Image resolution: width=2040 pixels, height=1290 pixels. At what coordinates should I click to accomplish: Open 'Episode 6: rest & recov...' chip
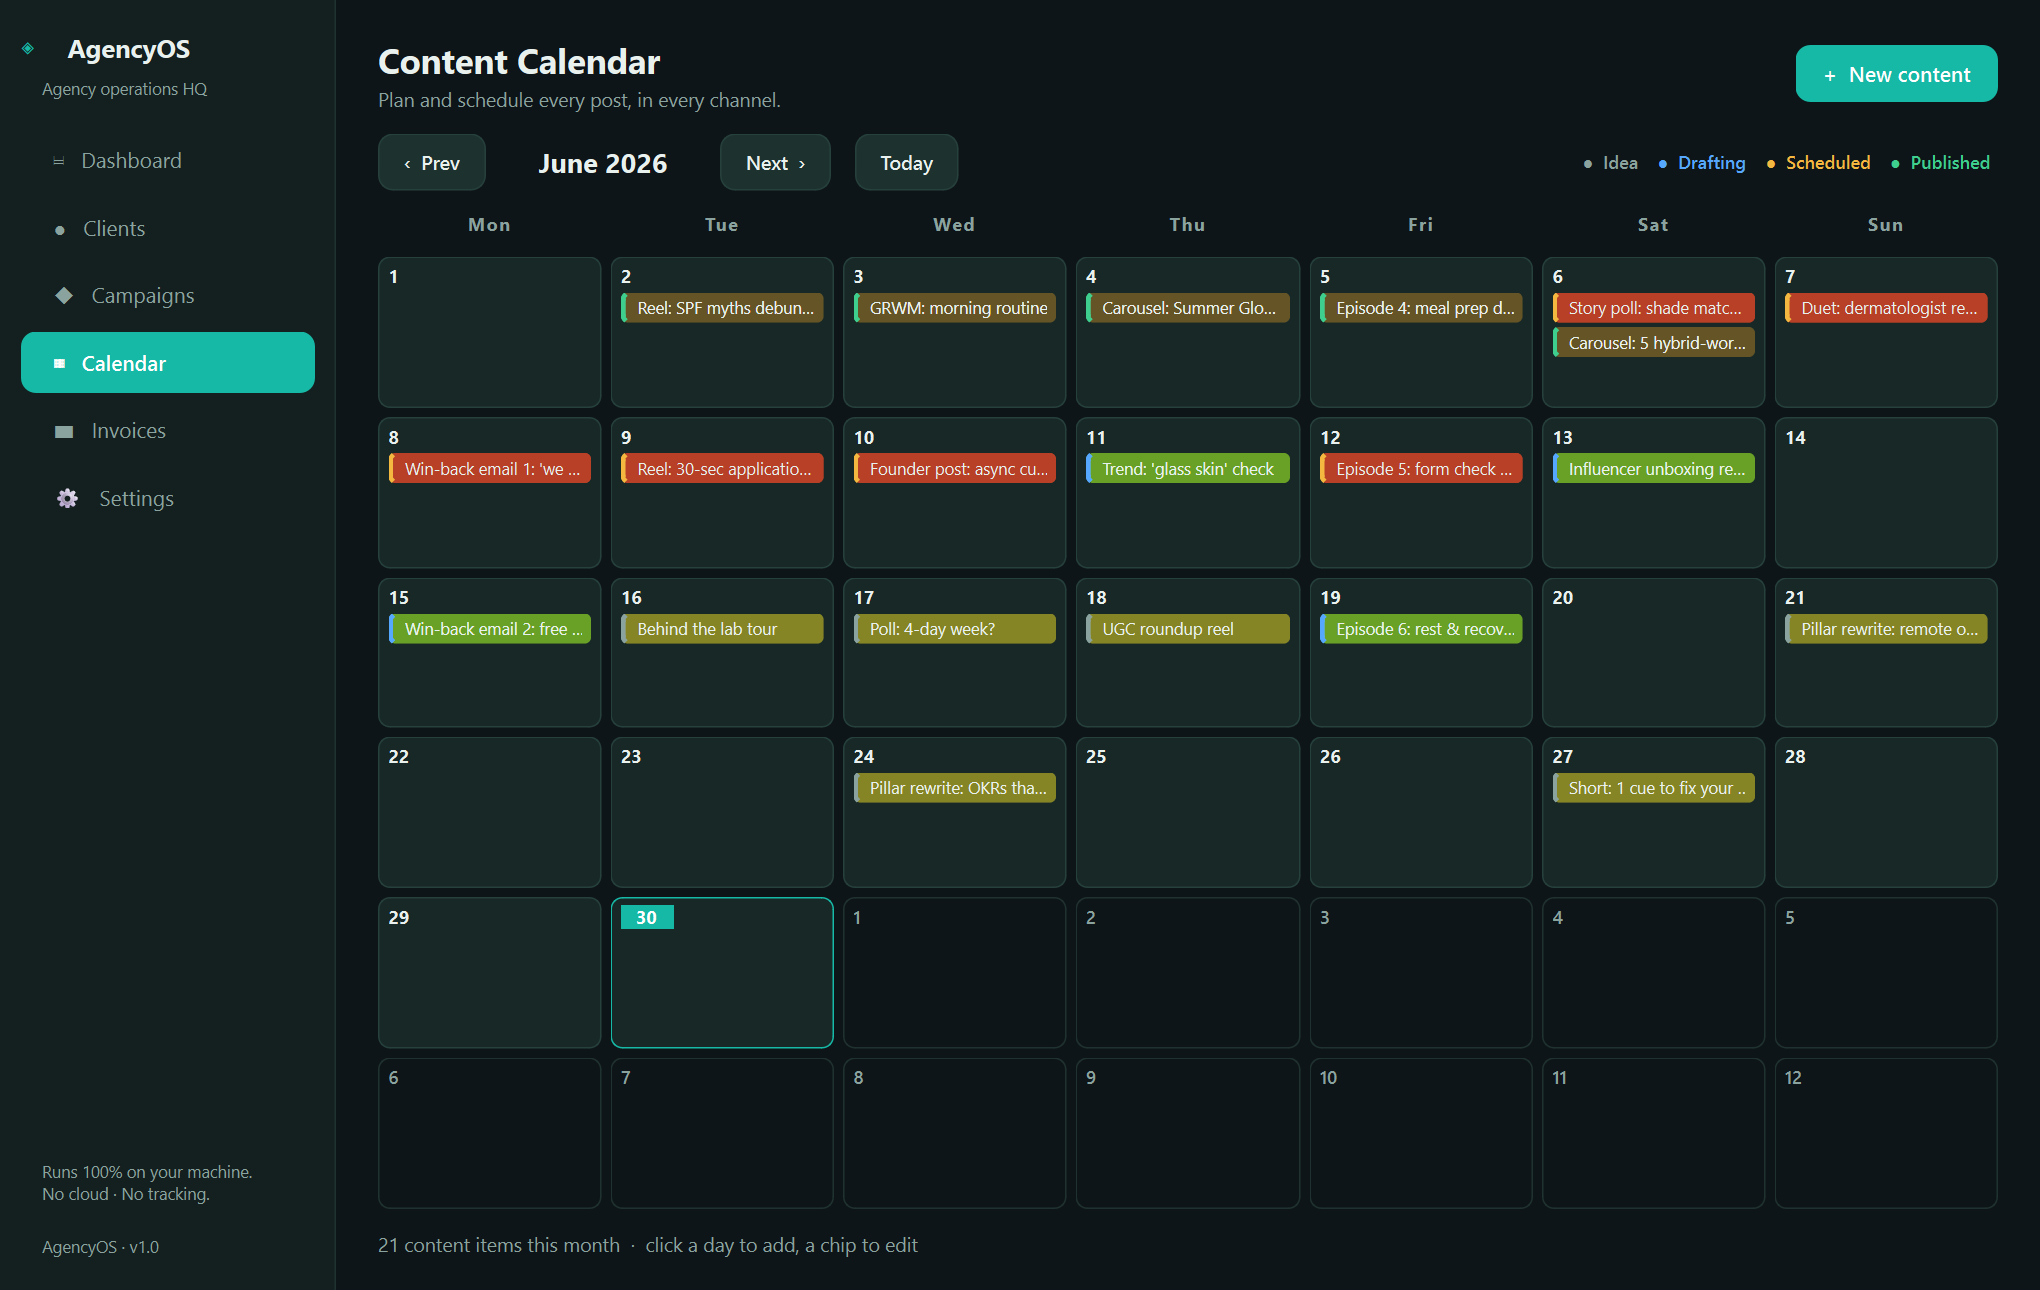click(x=1421, y=629)
